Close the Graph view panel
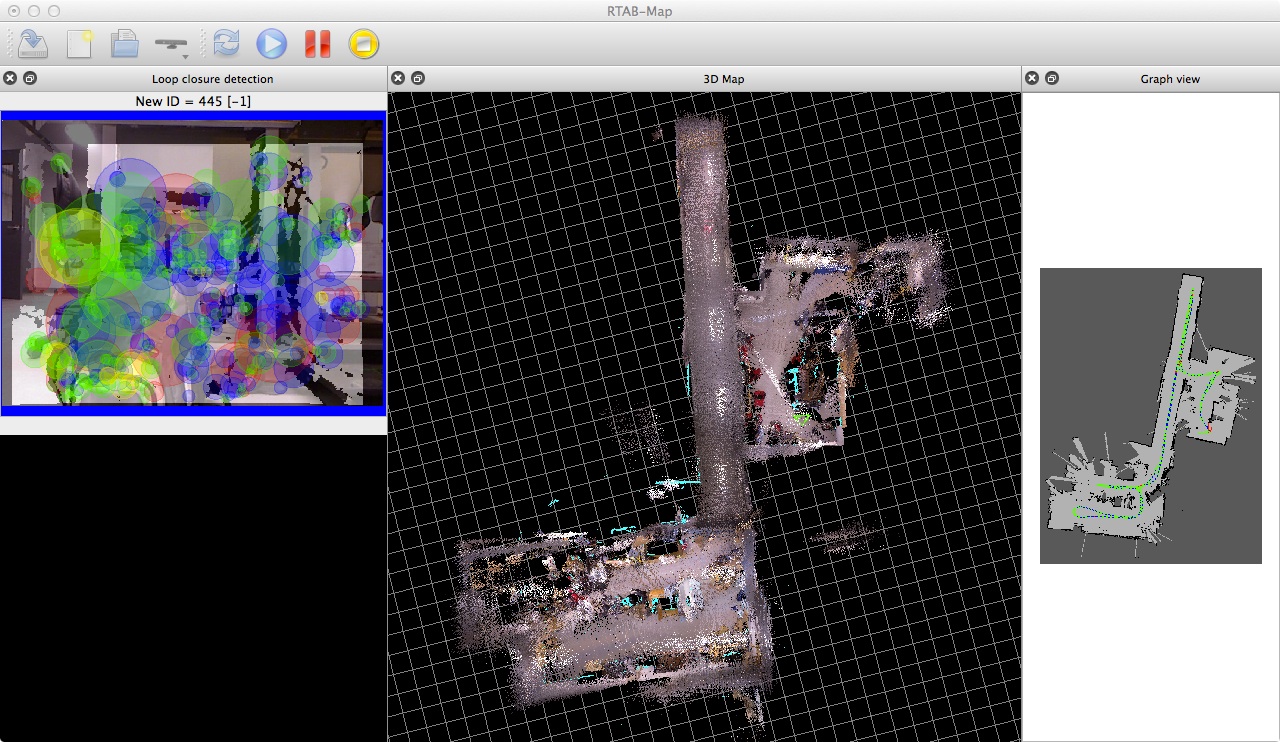The width and height of the screenshot is (1280, 742). (1032, 79)
